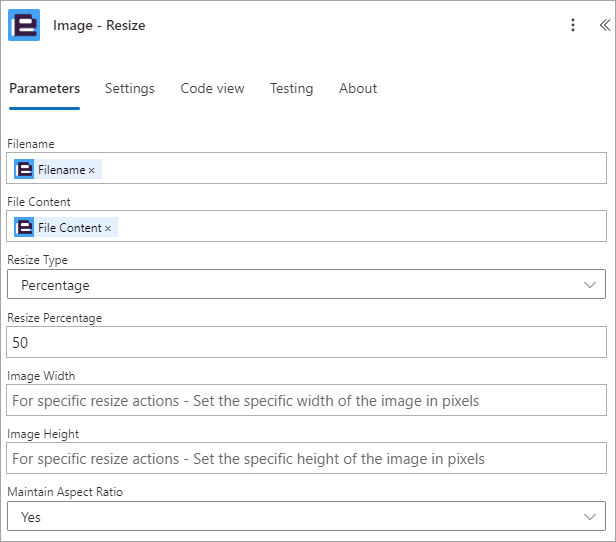Go to the Testing tab
The height and width of the screenshot is (542, 616).
click(292, 89)
